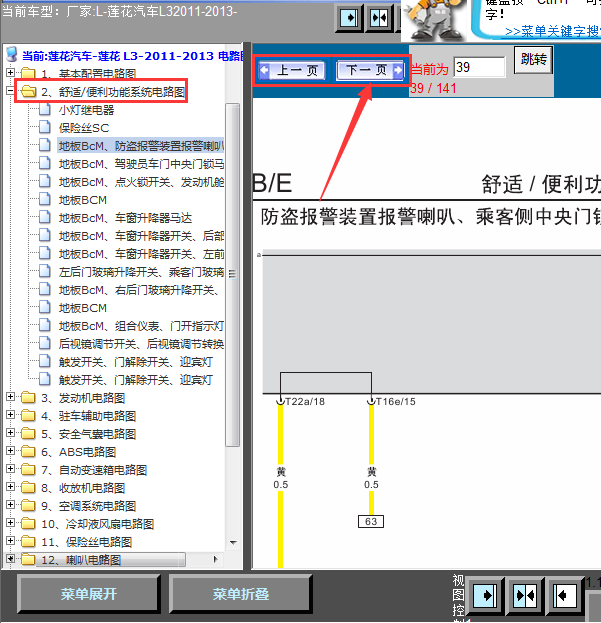Go to previous page with 上一页
The height and width of the screenshot is (623, 601).
pos(293,70)
